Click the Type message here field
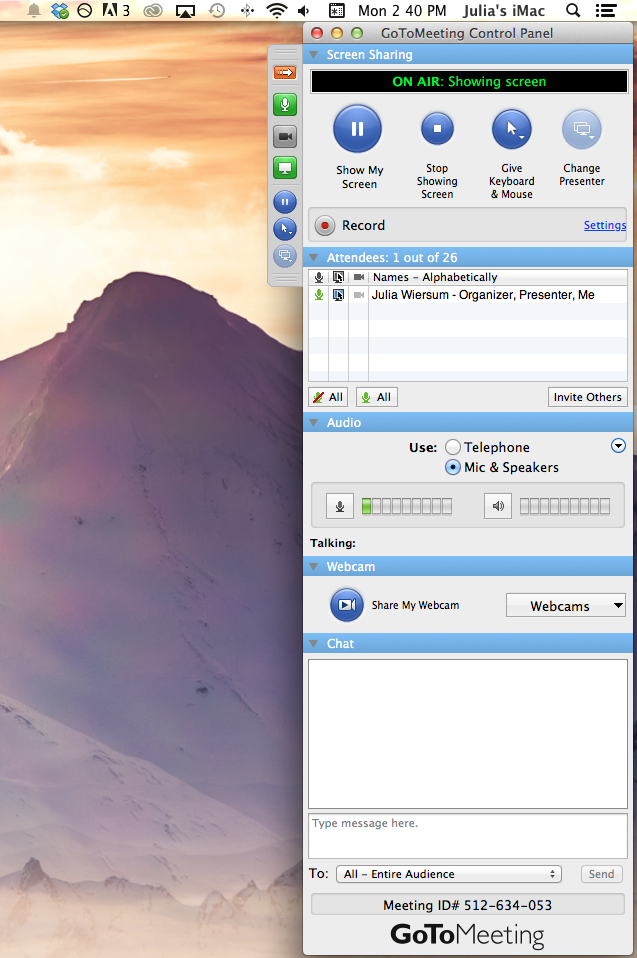Screen dimensions: 637x958 pos(468,836)
